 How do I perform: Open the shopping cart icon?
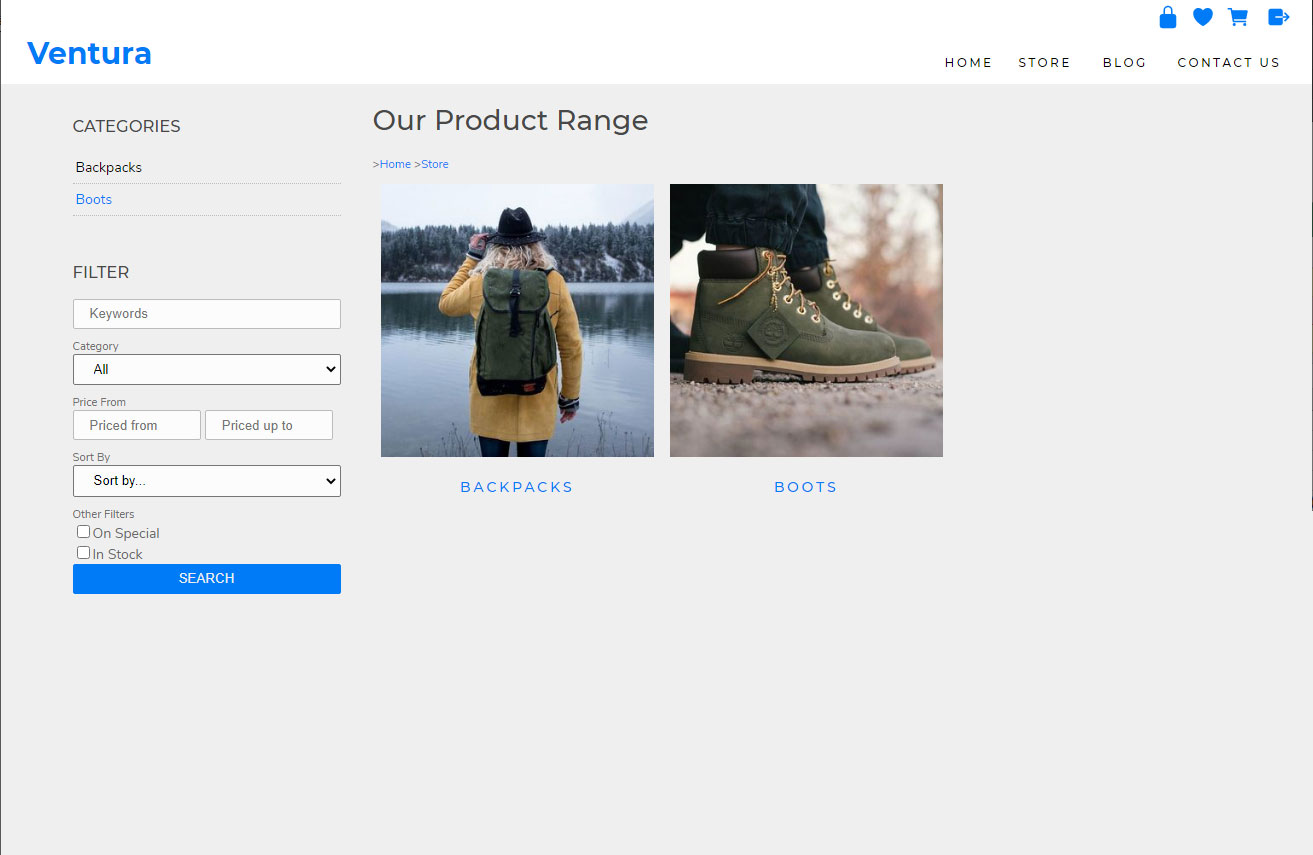tap(1238, 17)
